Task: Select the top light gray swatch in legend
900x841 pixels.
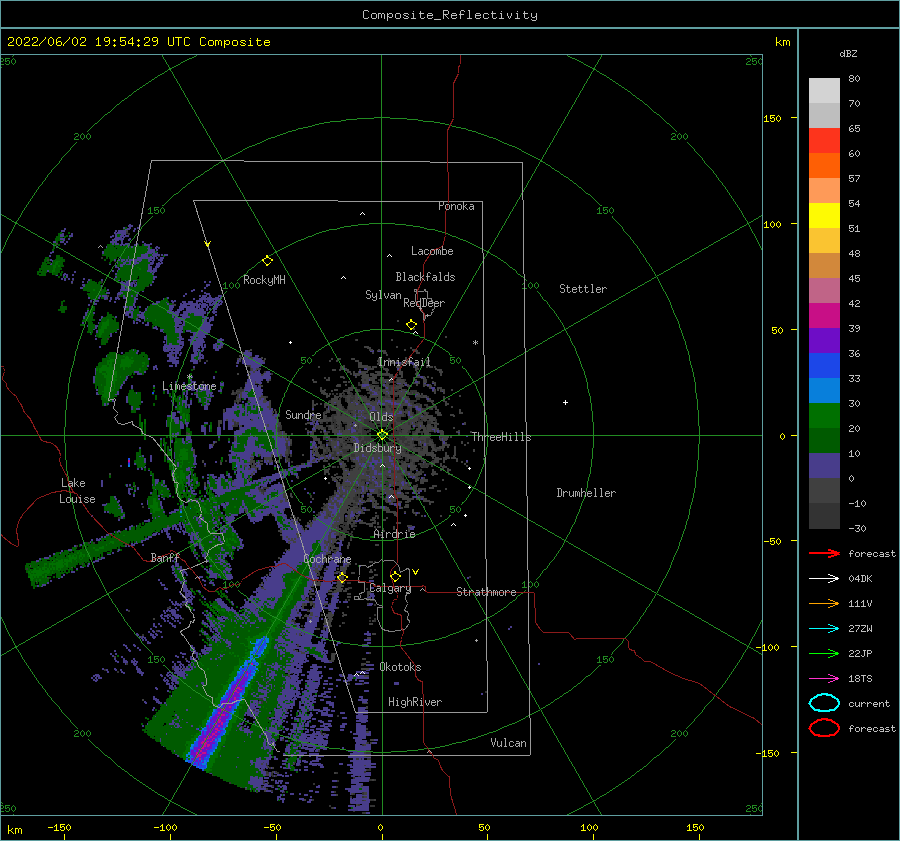Action: [824, 91]
